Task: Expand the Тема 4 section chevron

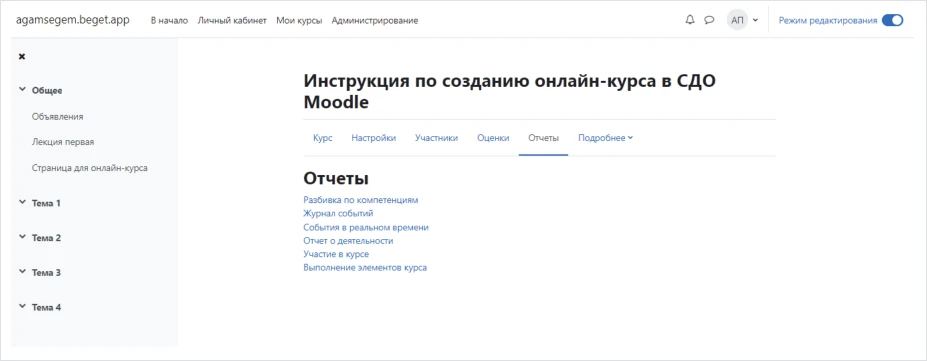Action: 22,307
